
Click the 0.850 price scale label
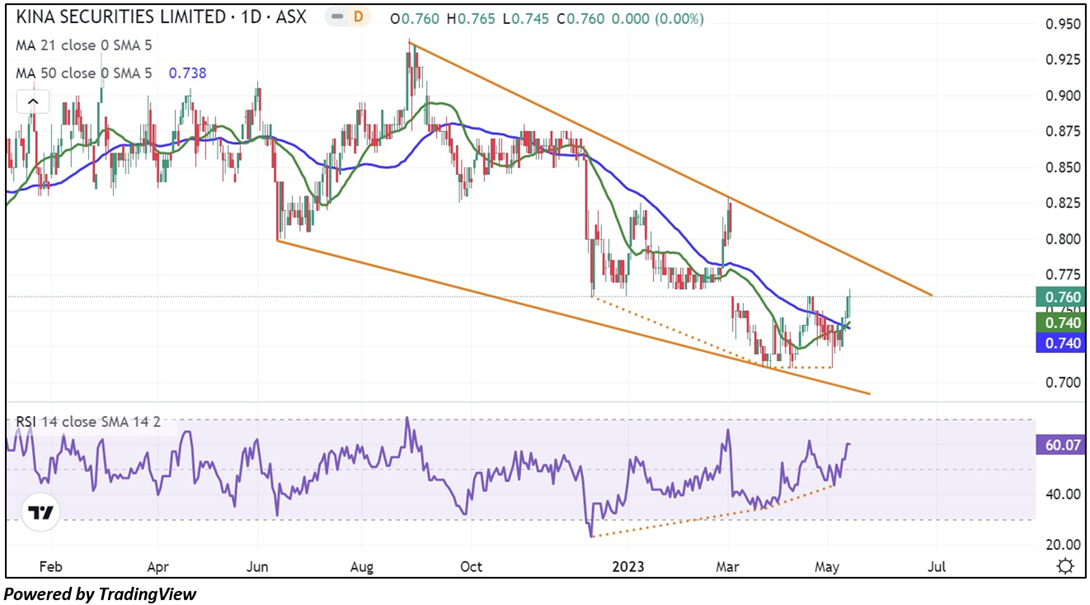1063,168
